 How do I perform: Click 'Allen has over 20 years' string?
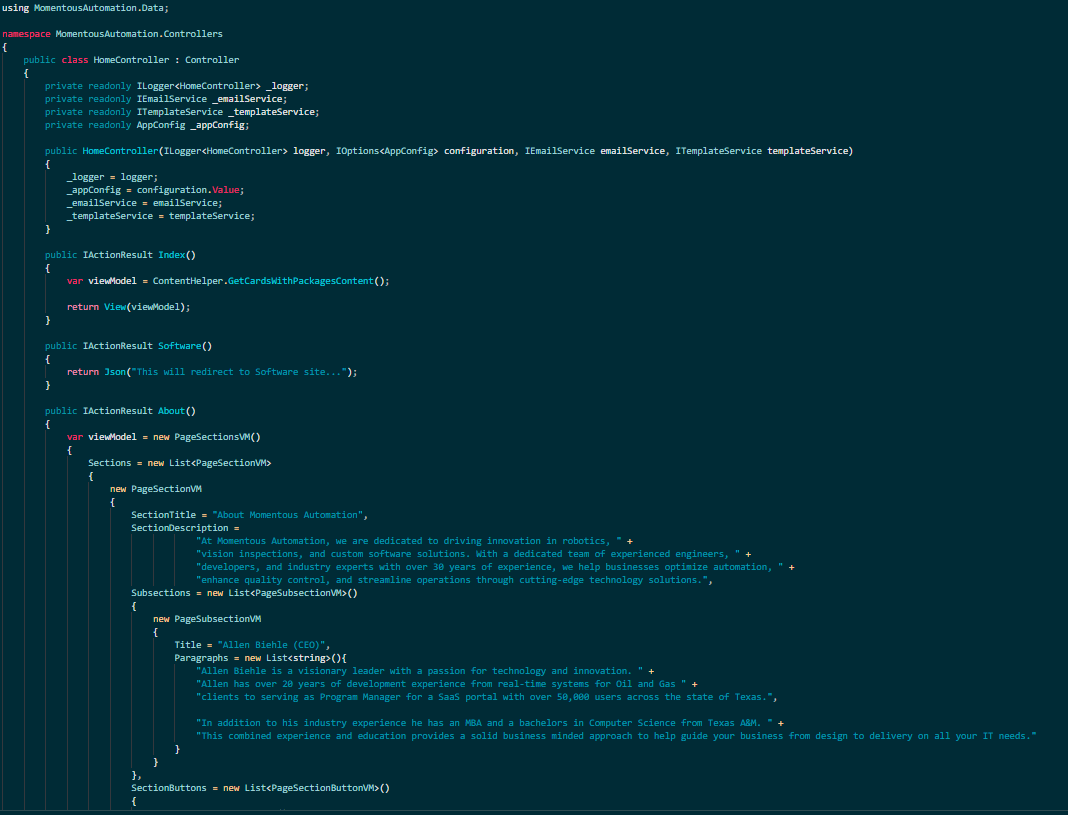click(x=441, y=684)
